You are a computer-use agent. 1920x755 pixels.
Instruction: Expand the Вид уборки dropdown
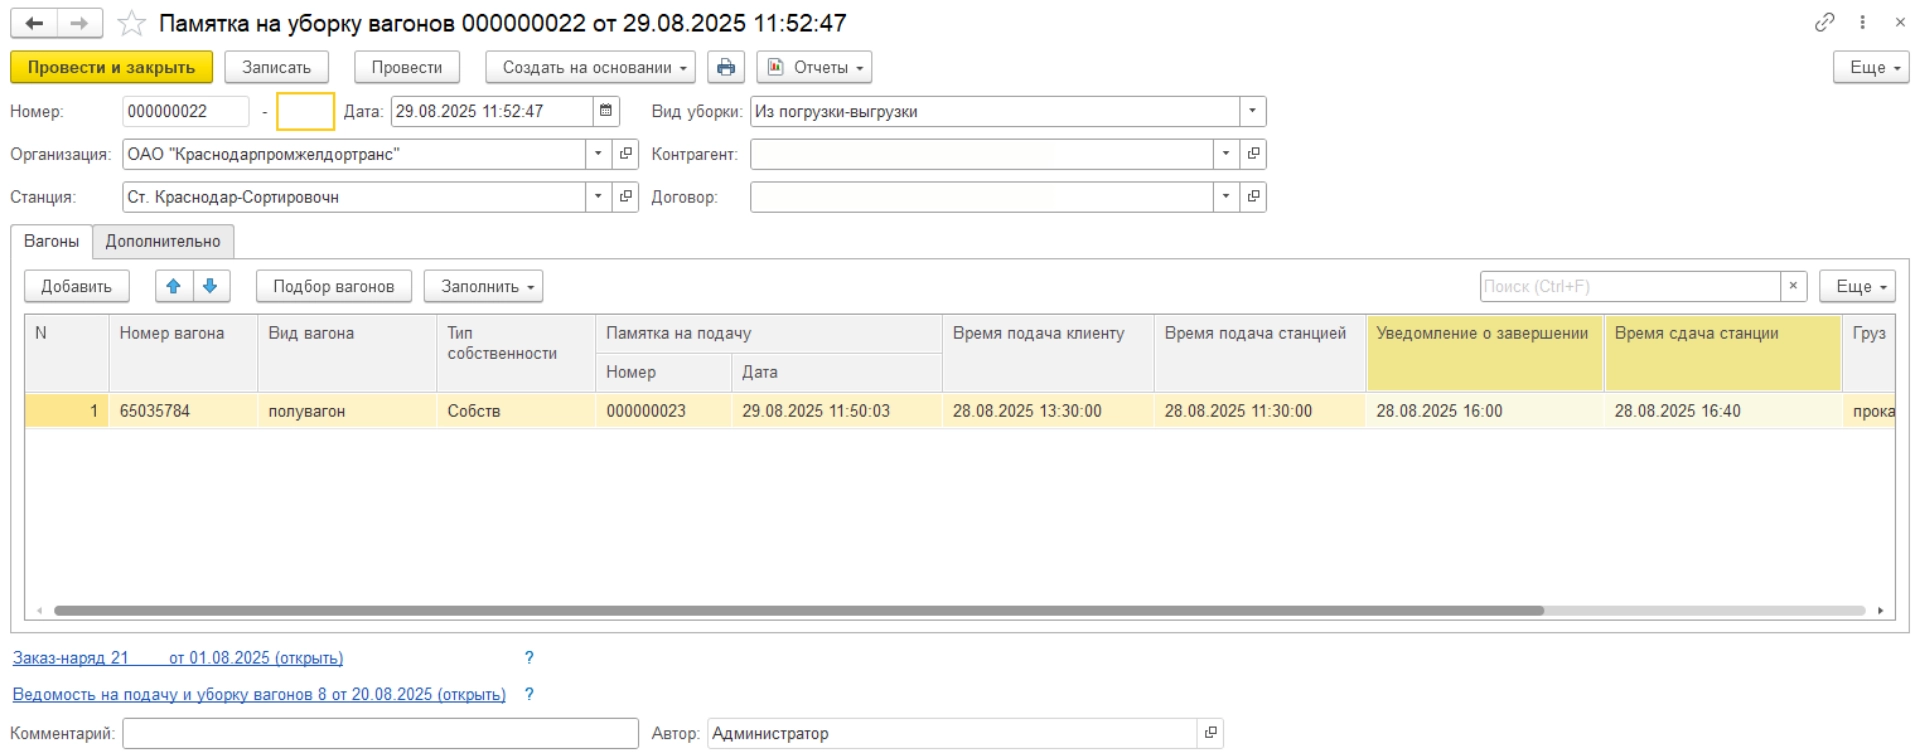[x=1253, y=111]
